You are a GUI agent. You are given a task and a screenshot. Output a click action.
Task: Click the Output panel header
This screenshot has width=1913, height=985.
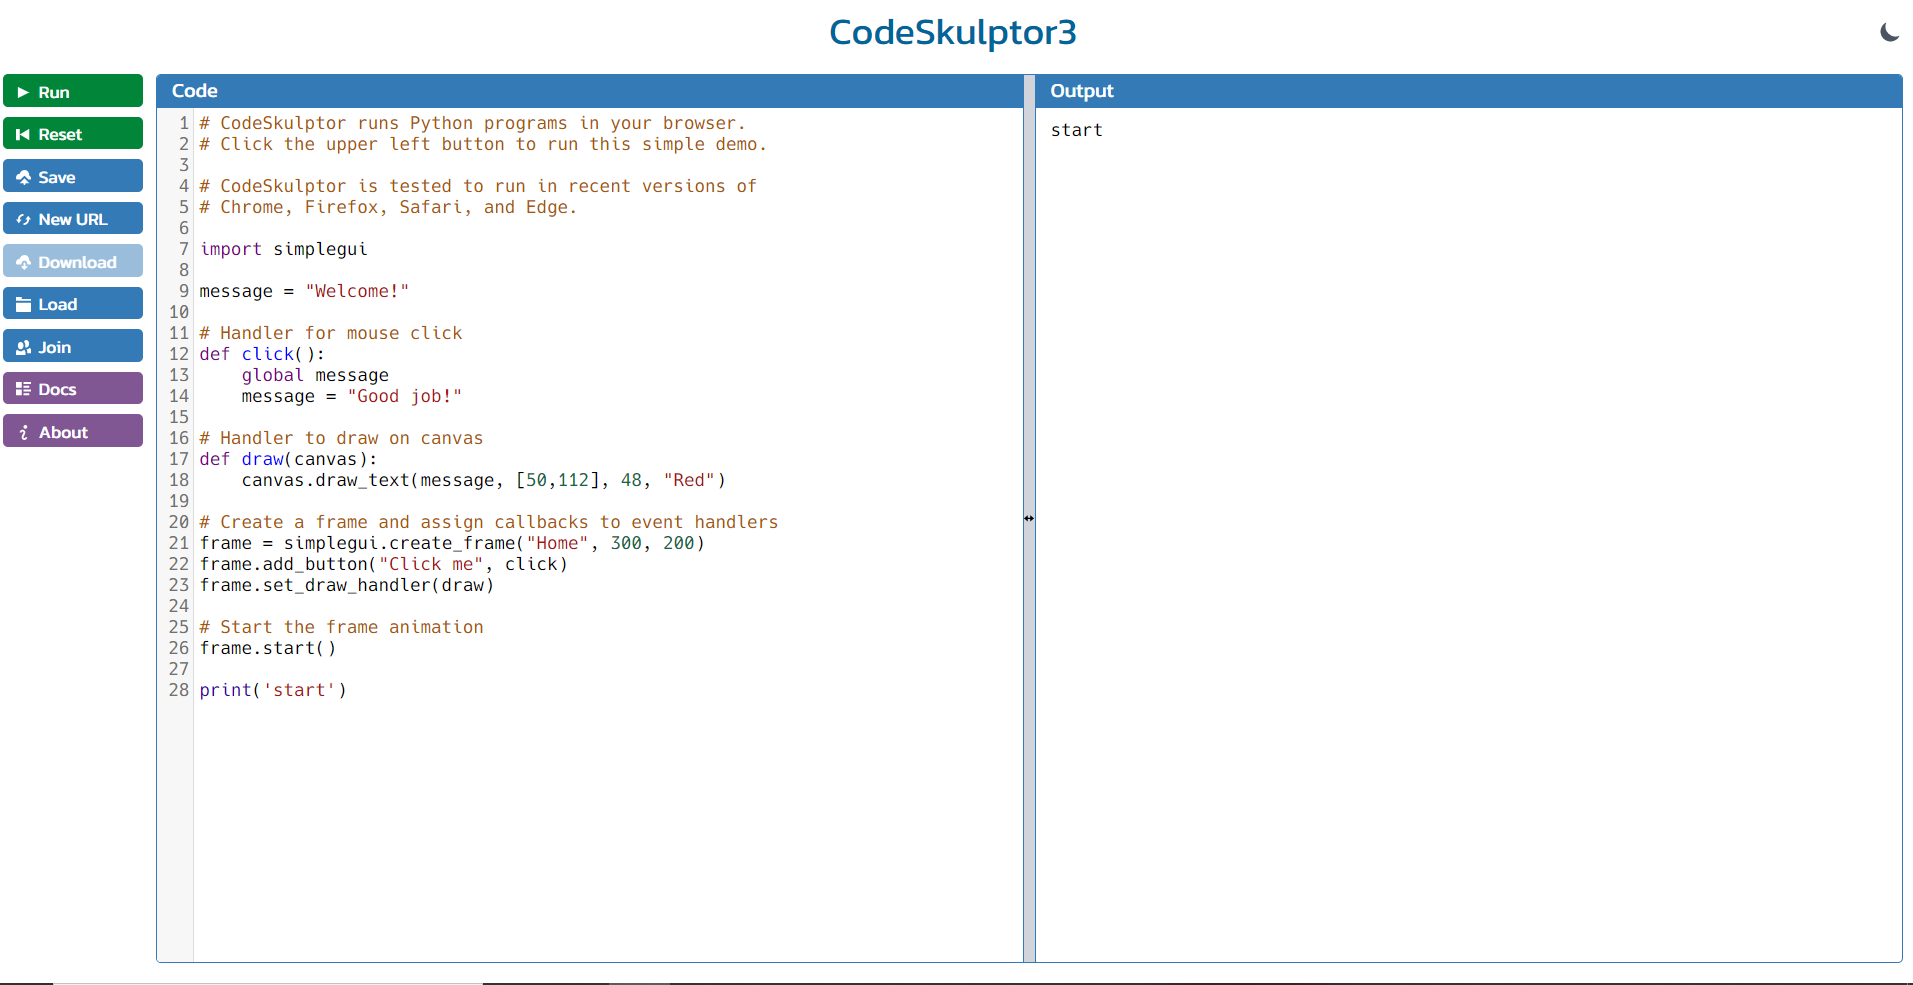coord(1469,91)
